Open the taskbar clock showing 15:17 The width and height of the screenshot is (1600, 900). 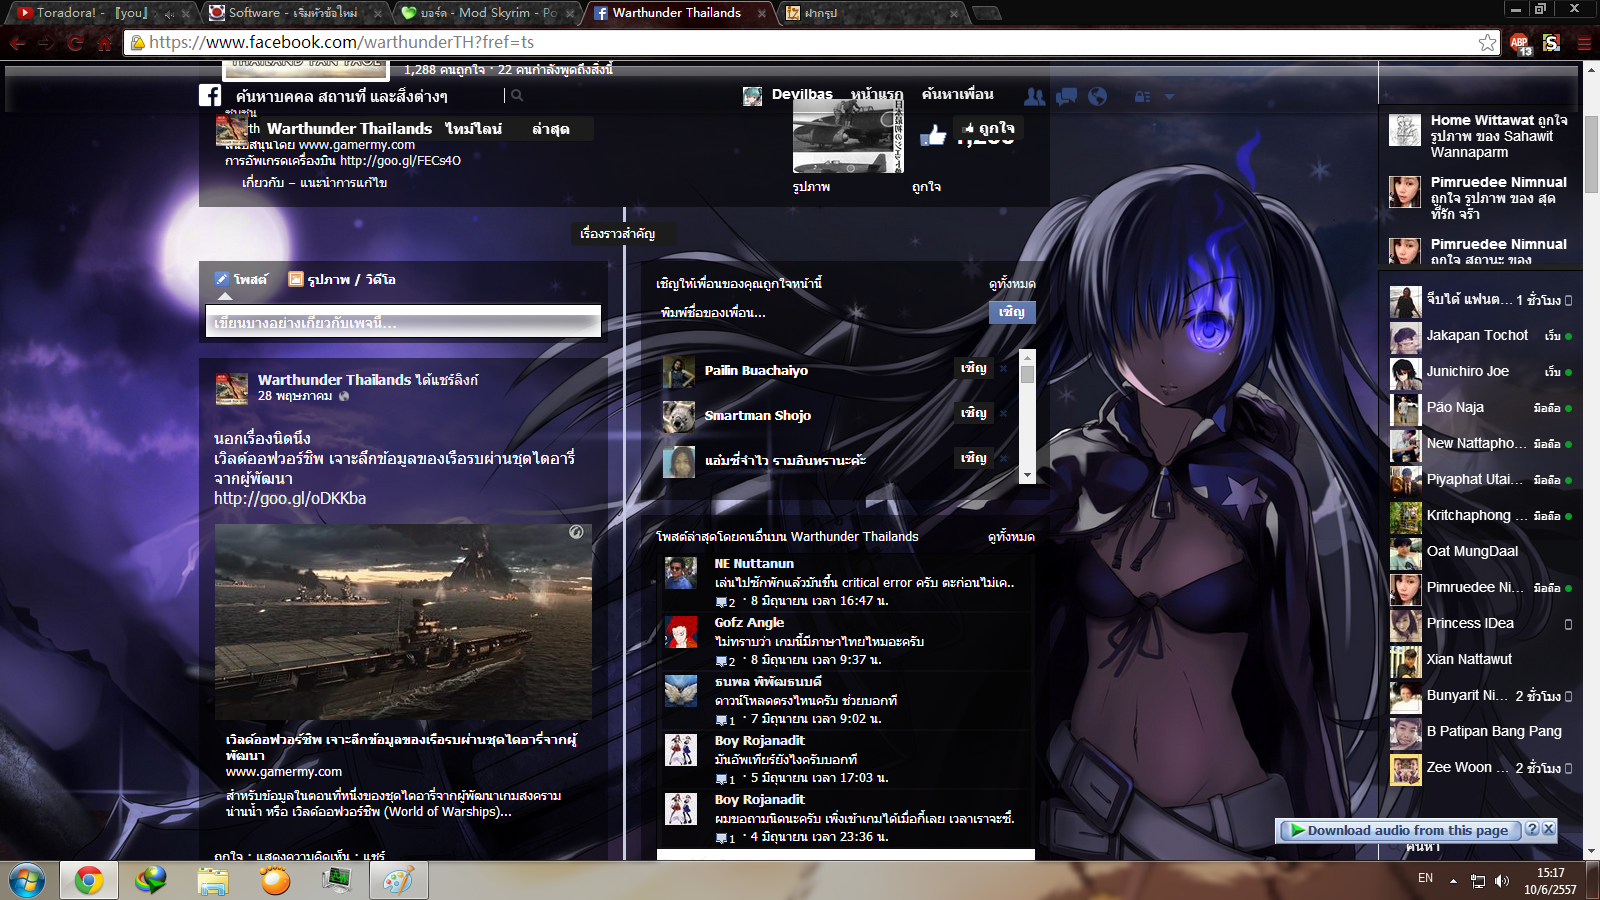point(1550,881)
